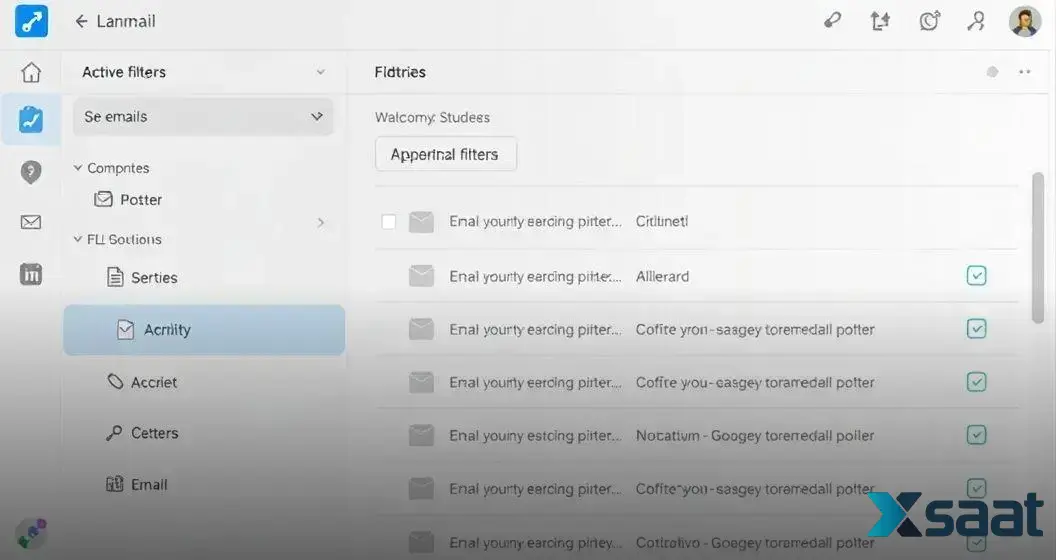
Task: Open the more options dots in Fidtries header
Action: click(1024, 72)
